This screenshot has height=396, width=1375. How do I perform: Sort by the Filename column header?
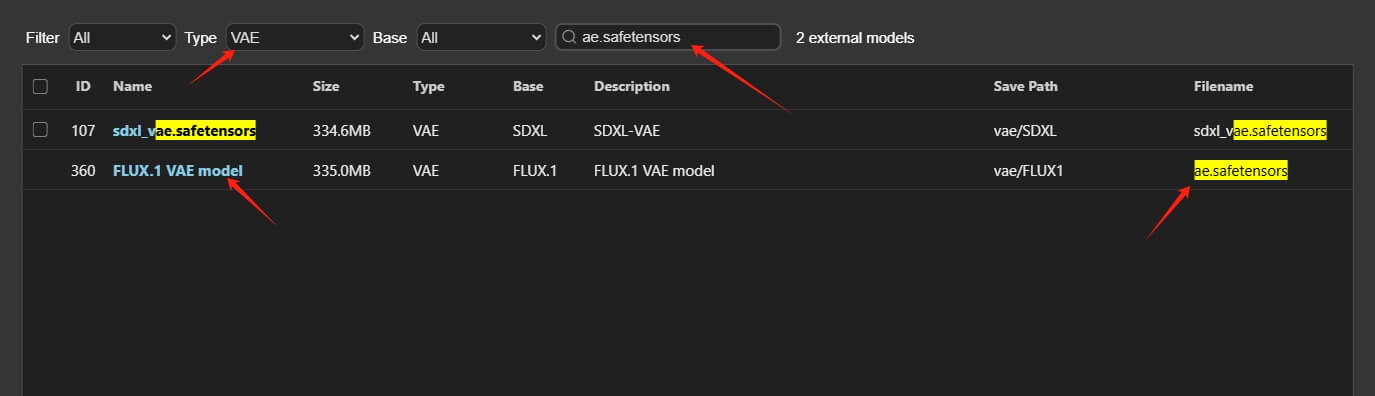point(1223,86)
